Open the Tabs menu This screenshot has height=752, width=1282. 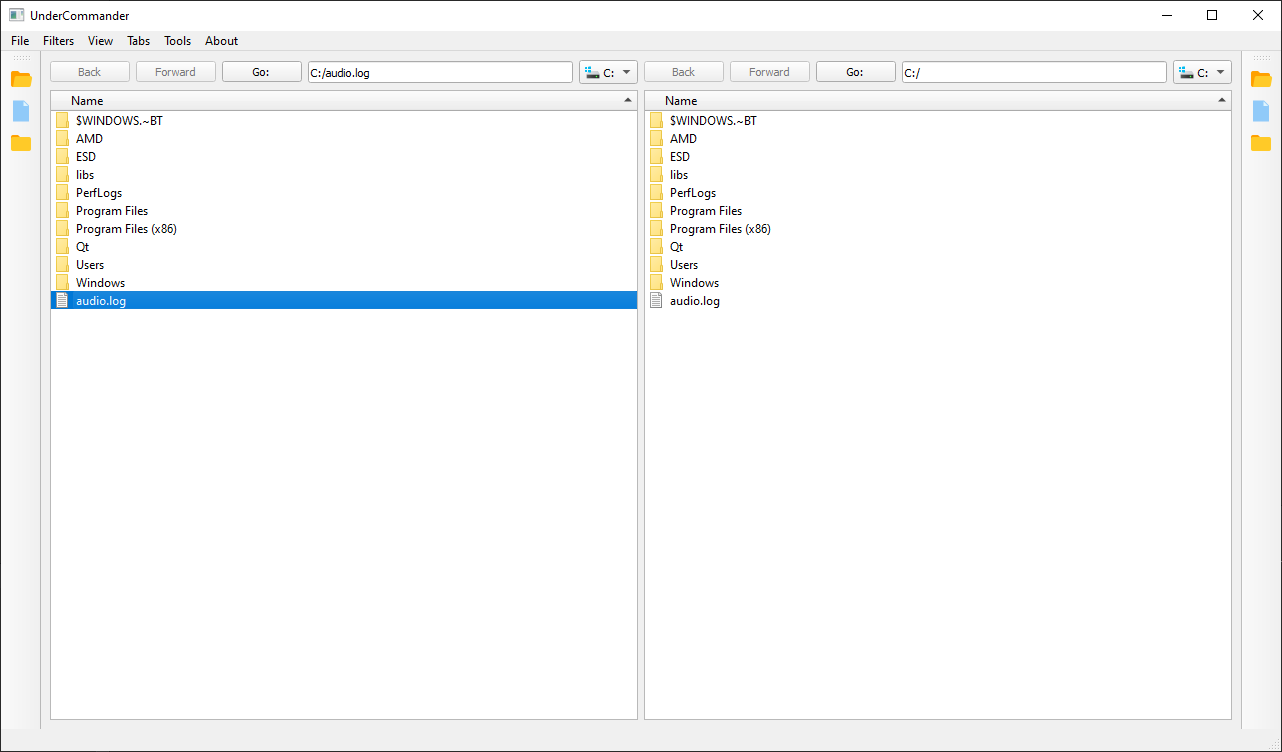(139, 41)
